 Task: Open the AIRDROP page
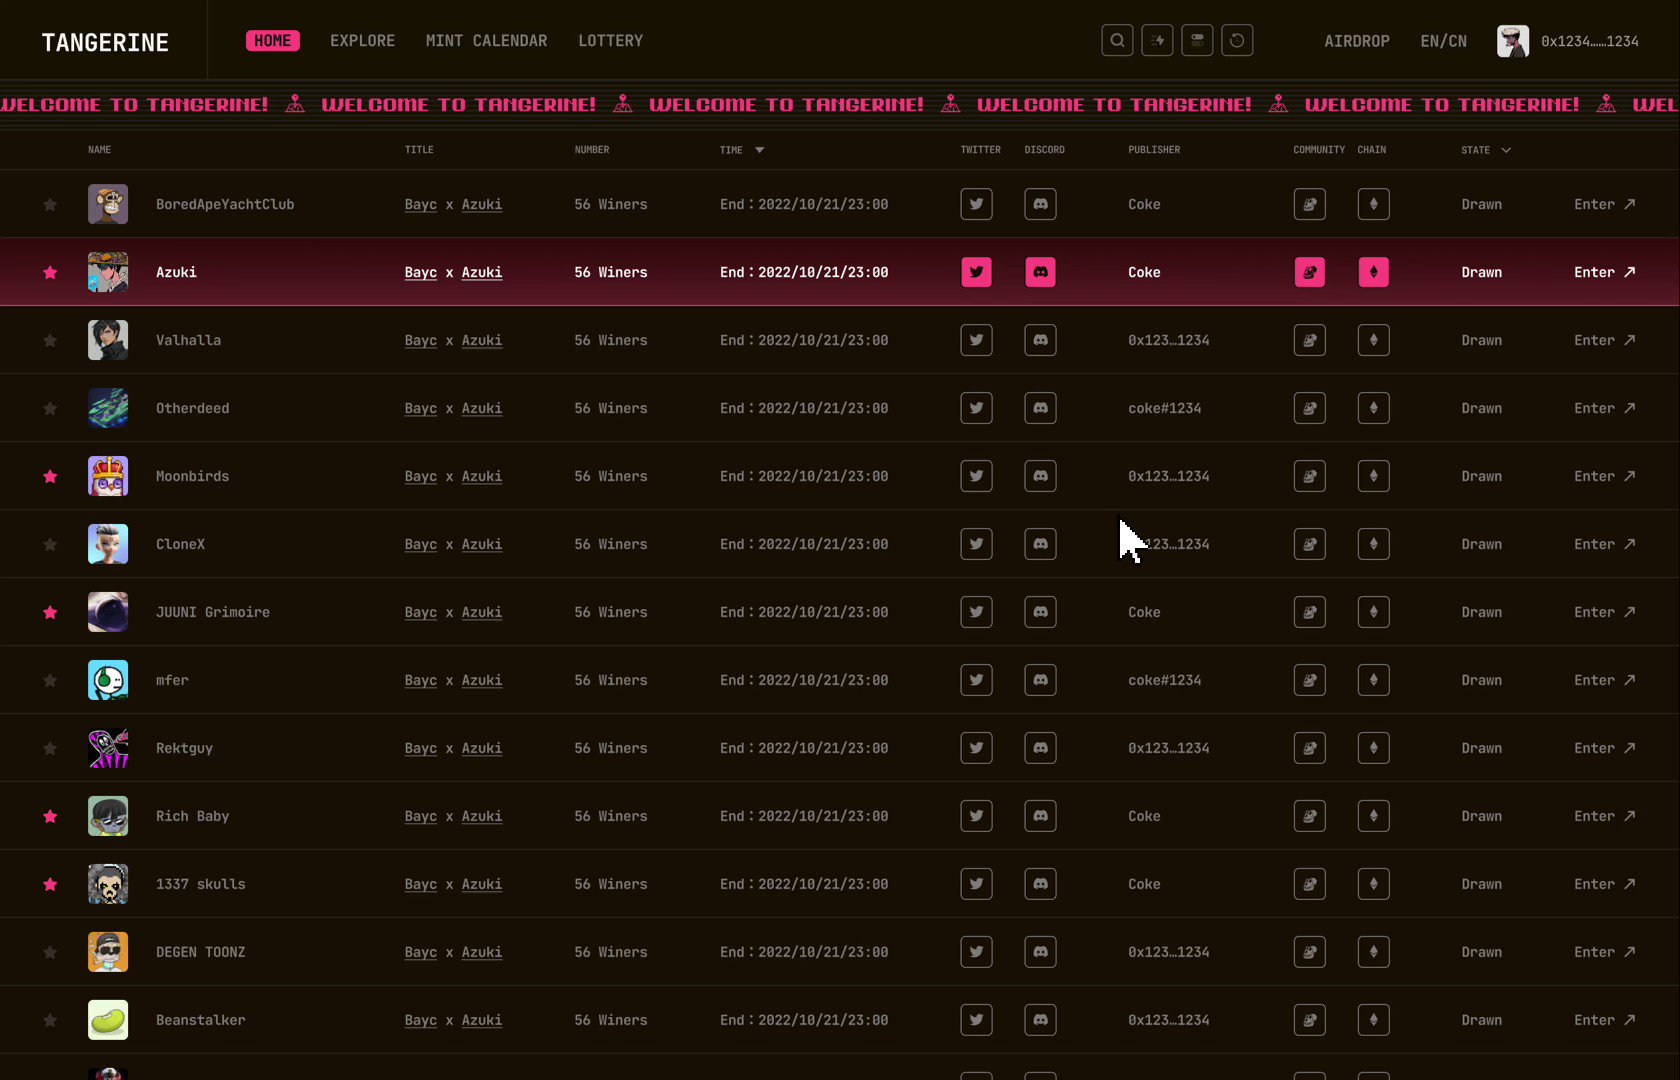click(x=1357, y=41)
